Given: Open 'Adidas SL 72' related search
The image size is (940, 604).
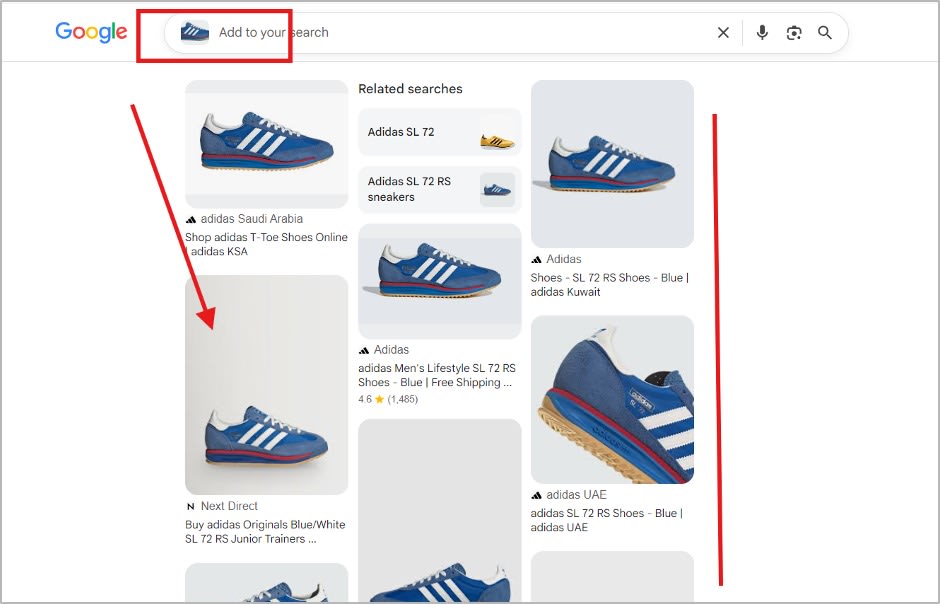Looking at the screenshot, I should (x=439, y=132).
